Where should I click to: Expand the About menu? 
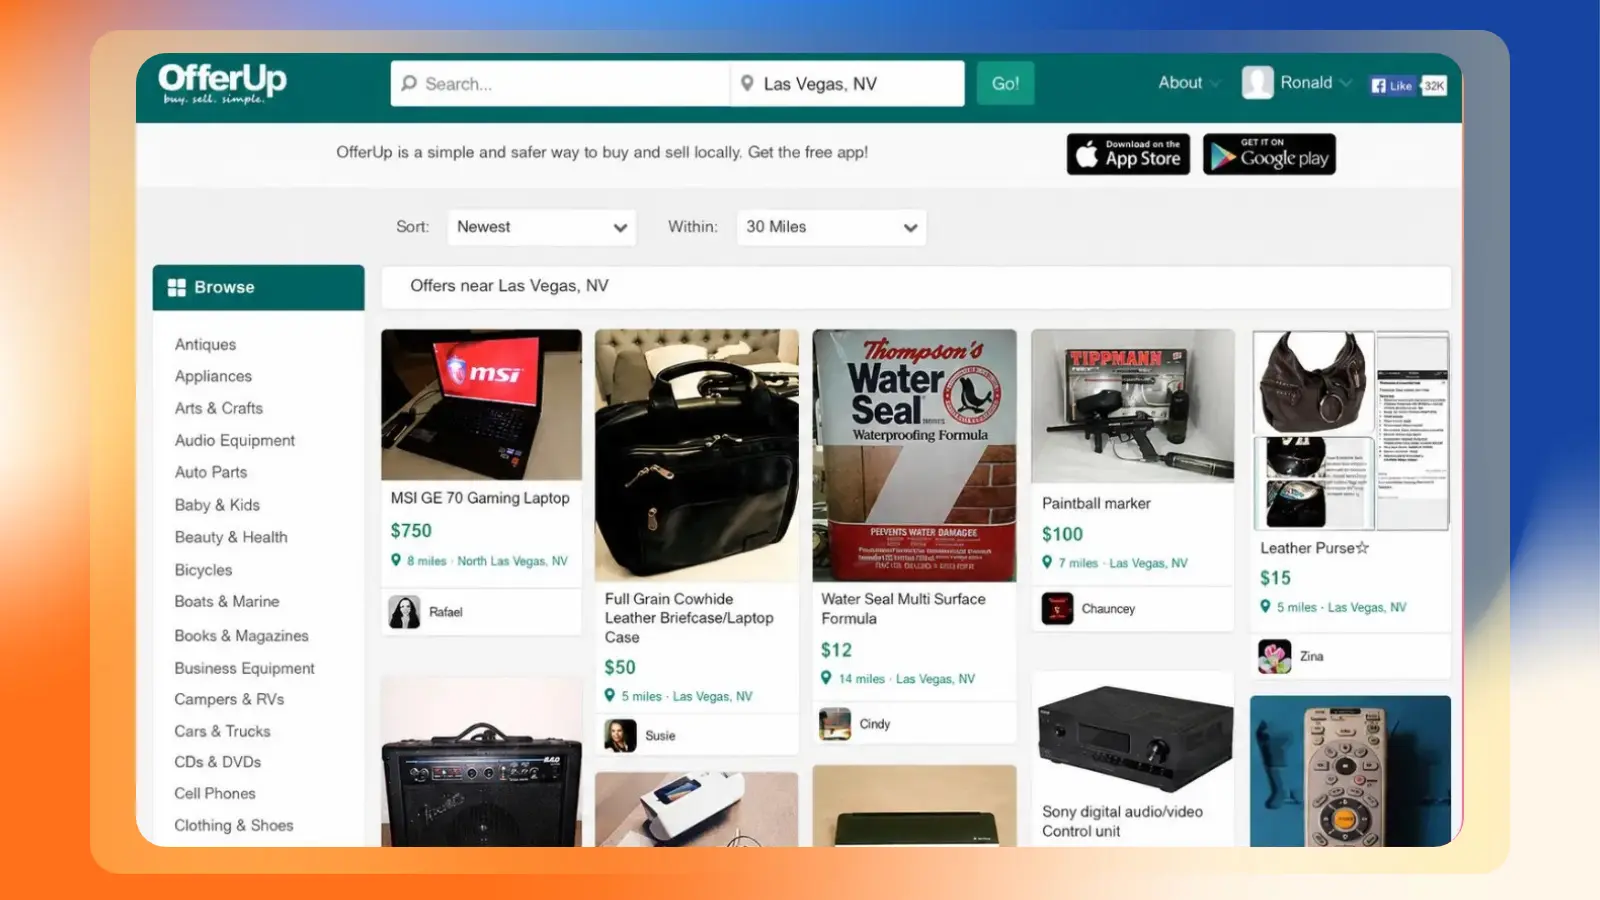coord(1189,83)
